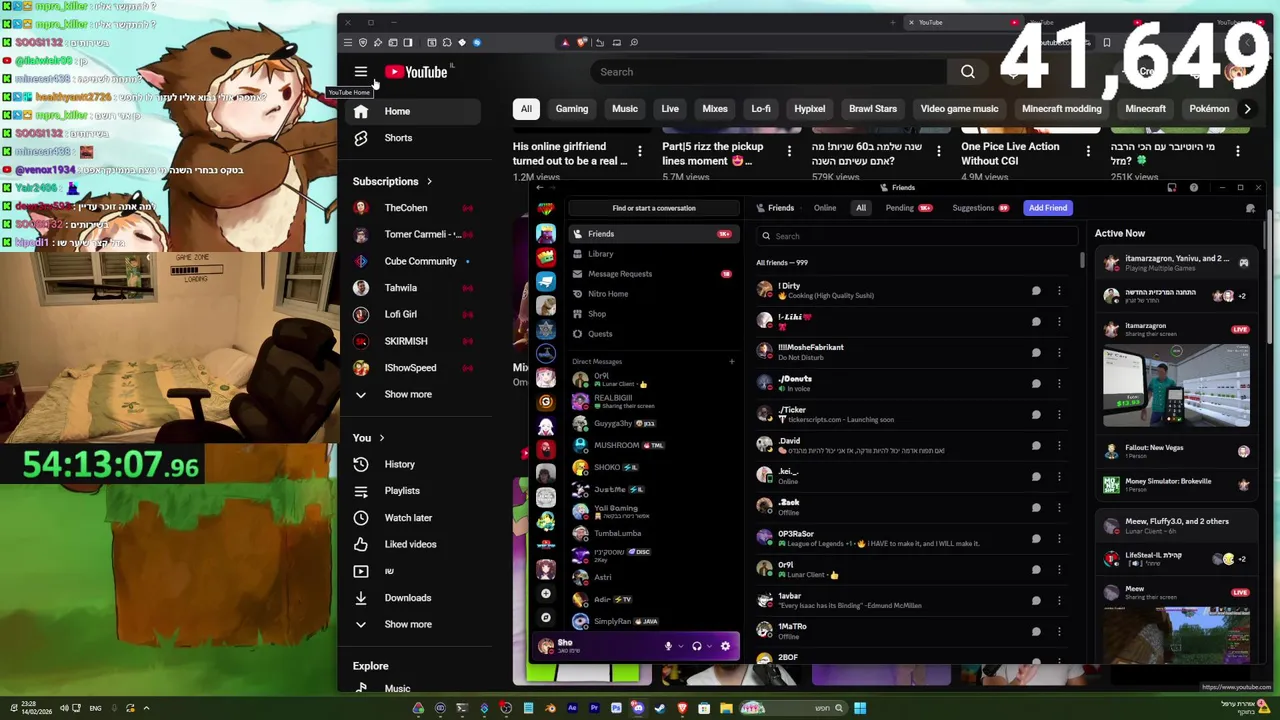
Task: Click Find or start a conversation
Action: 653,208
